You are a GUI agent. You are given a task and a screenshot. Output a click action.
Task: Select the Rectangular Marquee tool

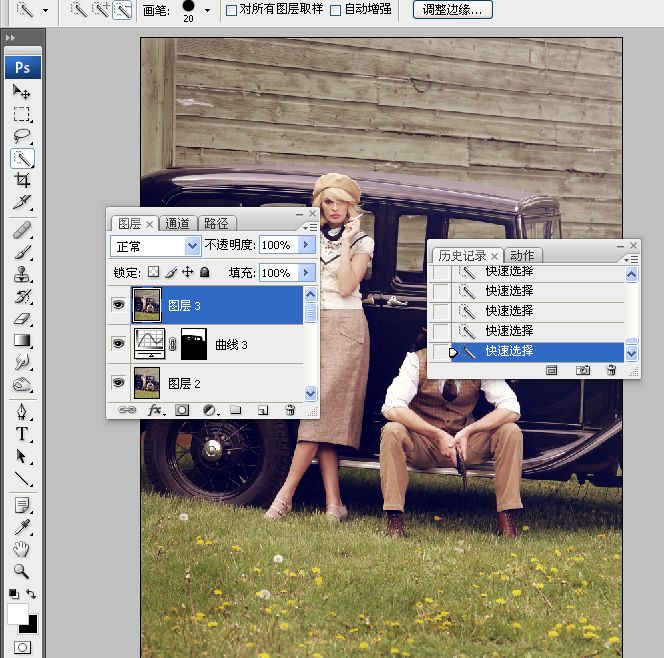[22, 114]
